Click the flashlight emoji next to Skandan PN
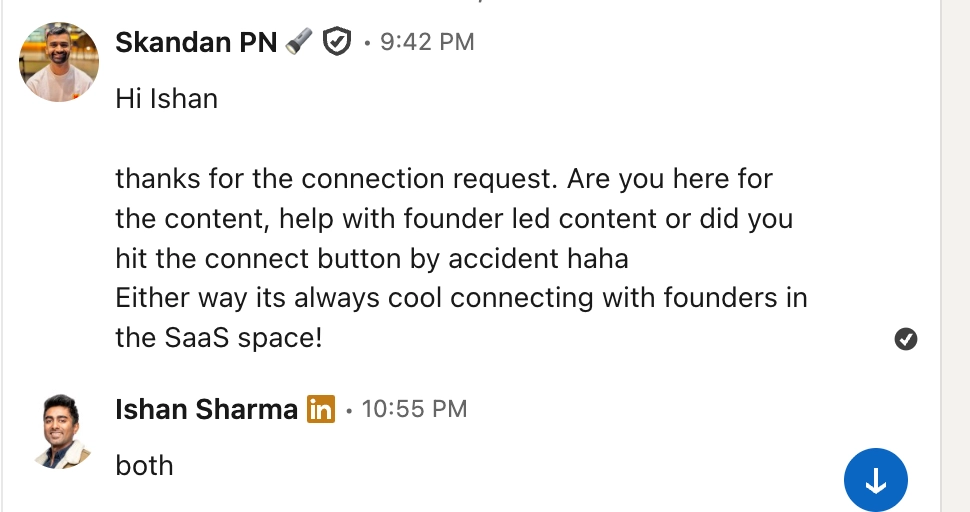Screen dimensions: 970x512 point(299,42)
